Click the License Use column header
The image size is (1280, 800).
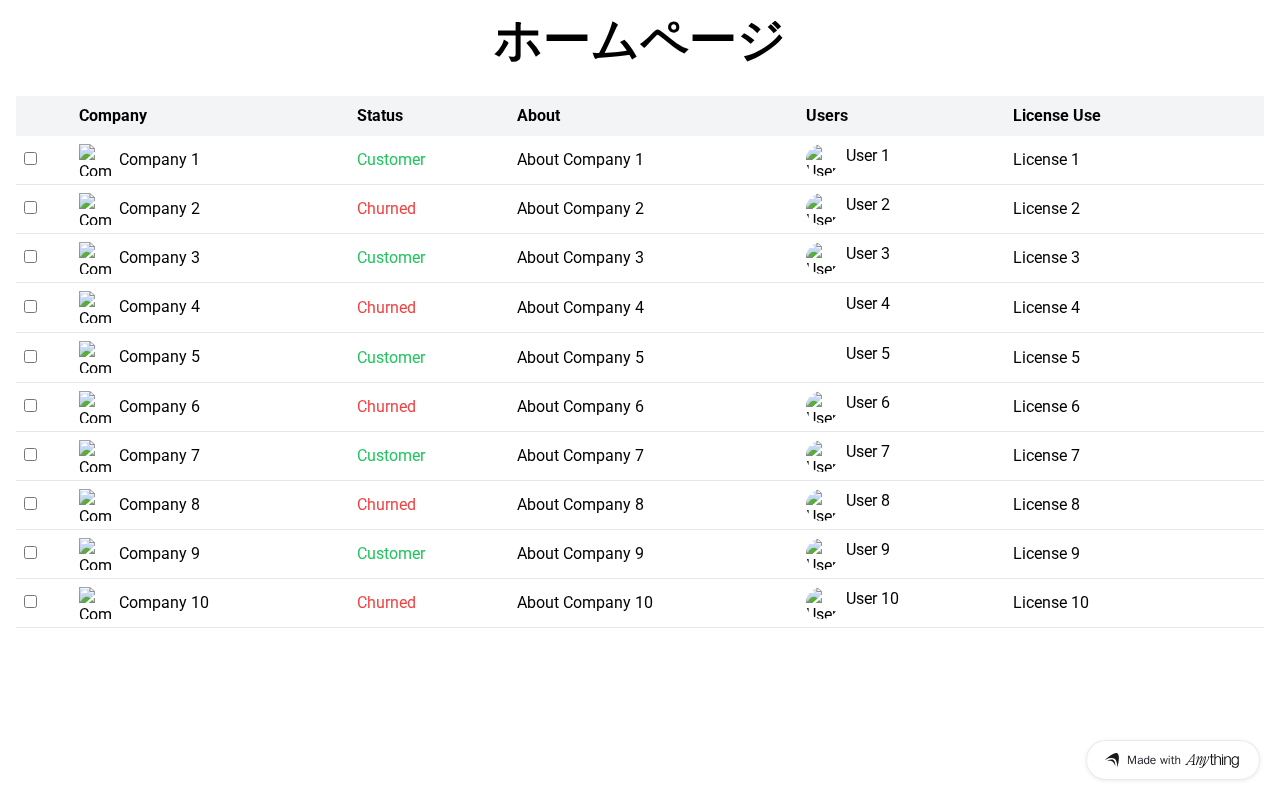coord(1056,116)
